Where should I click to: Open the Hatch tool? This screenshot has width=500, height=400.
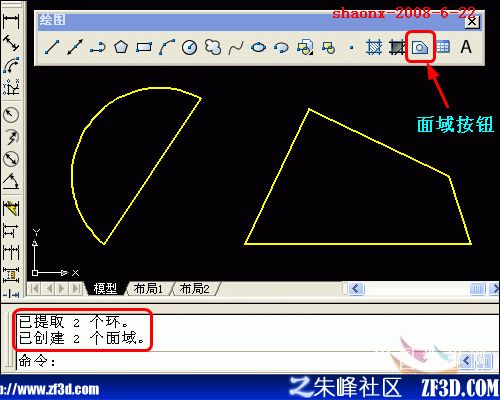374,47
